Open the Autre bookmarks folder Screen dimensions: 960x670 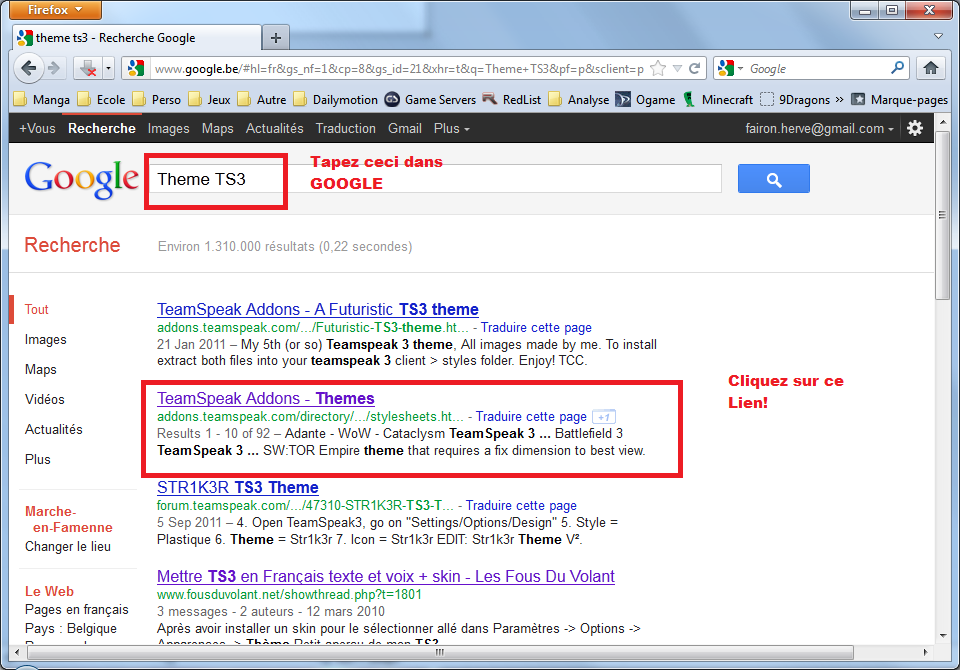coord(262,99)
